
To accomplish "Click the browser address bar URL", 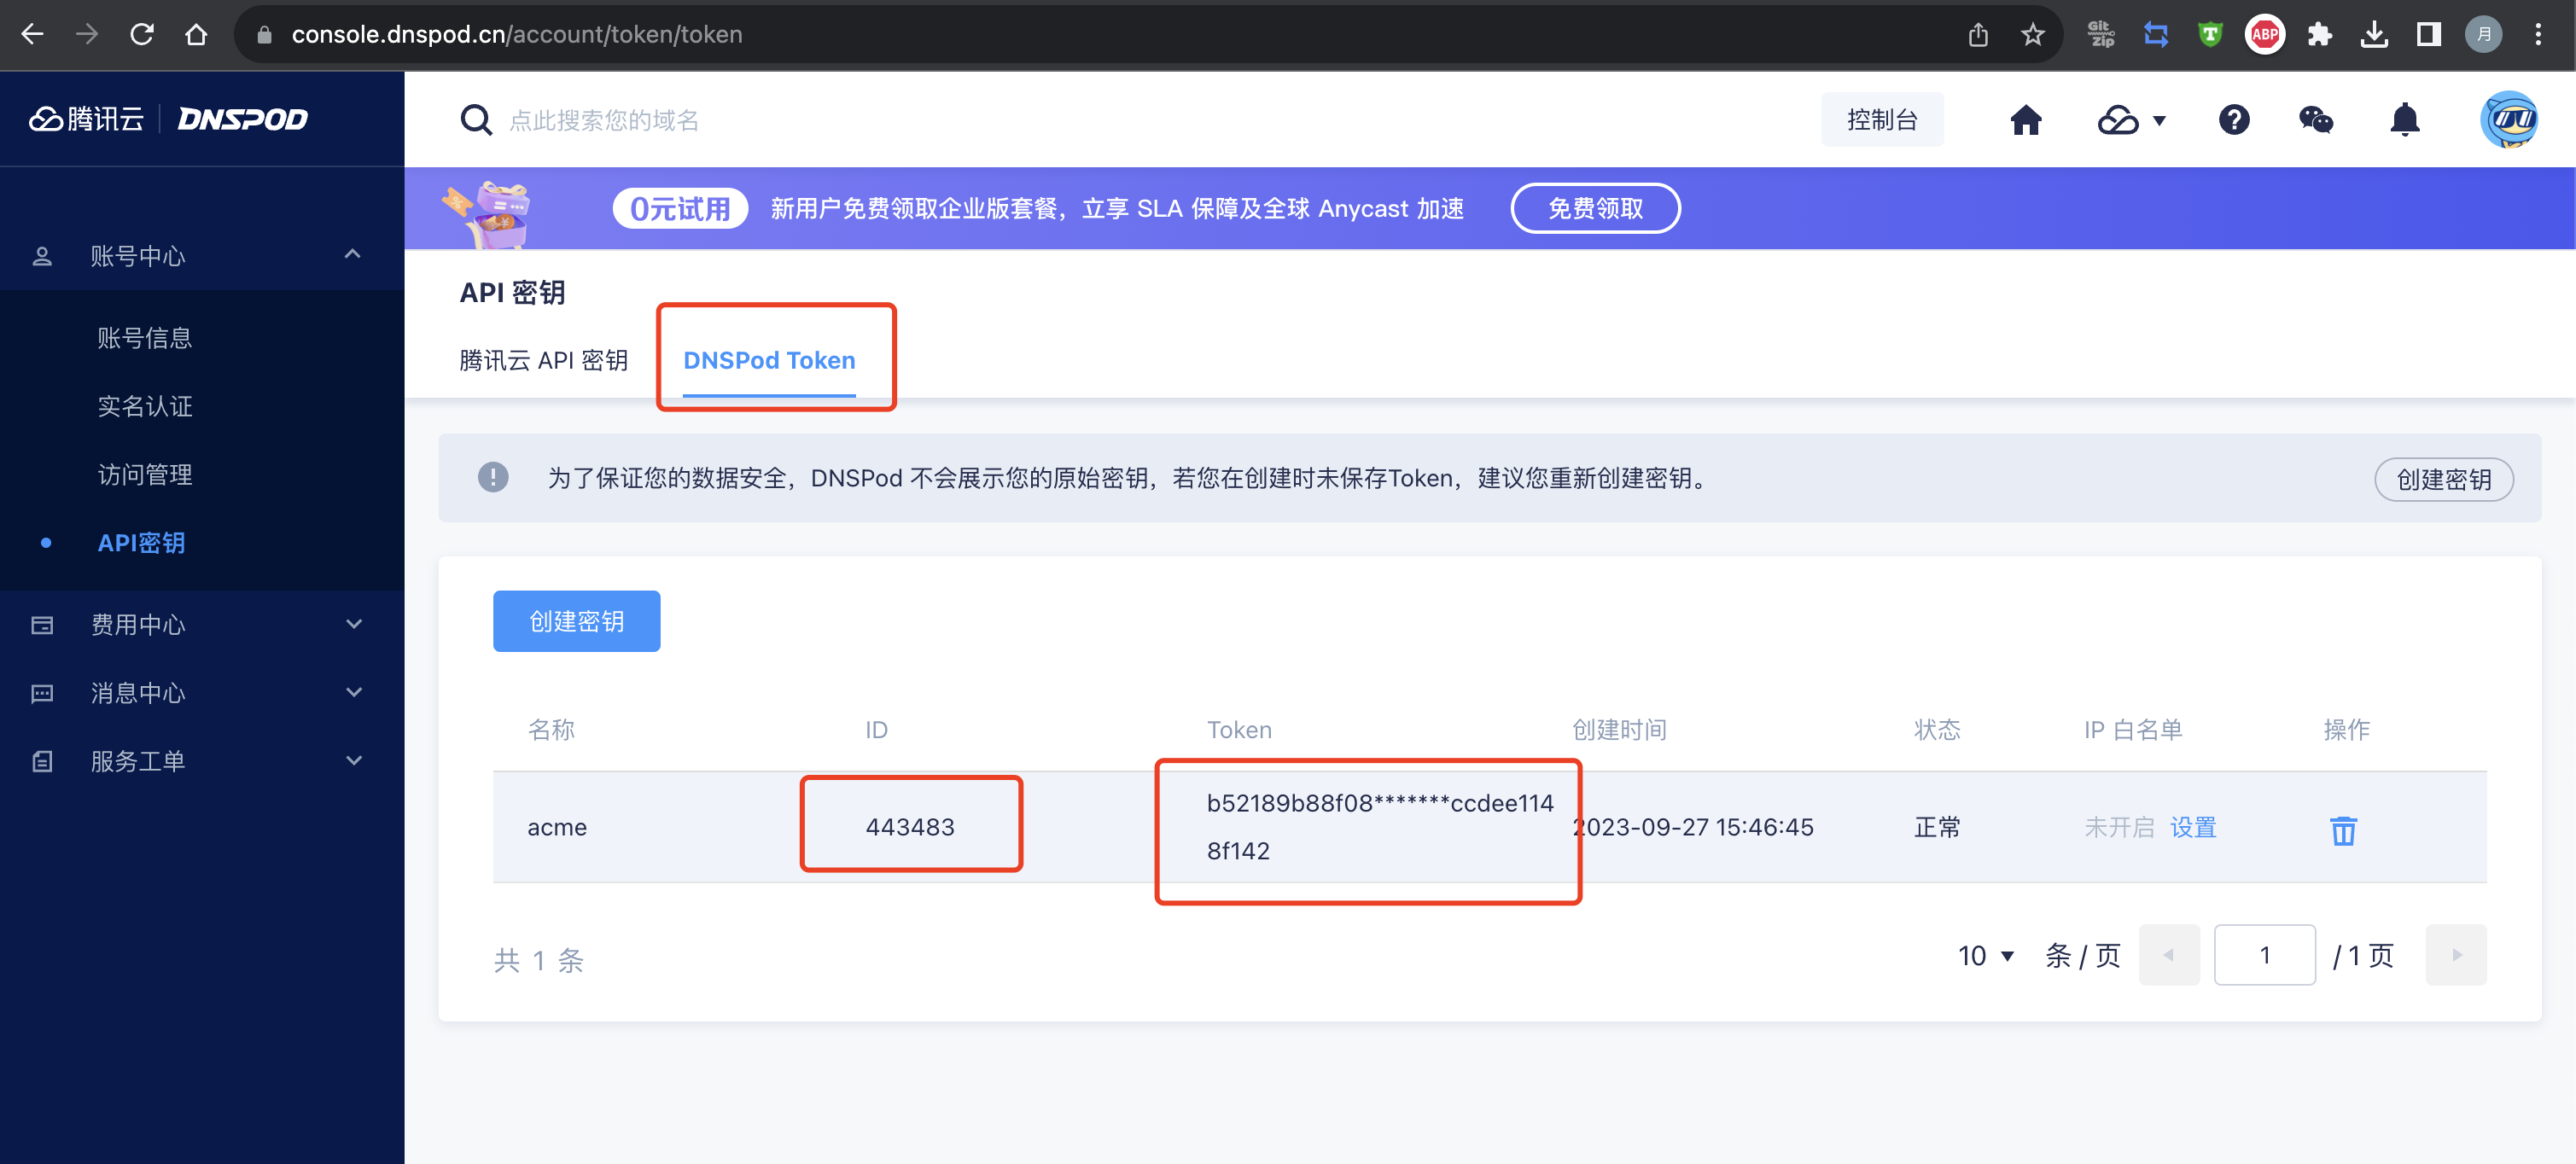I will [517, 34].
